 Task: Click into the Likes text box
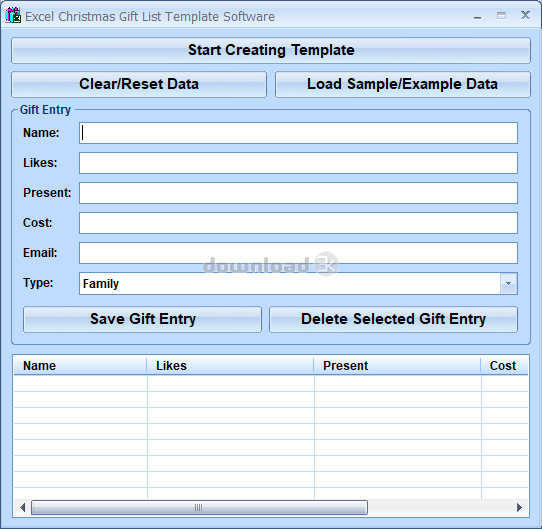click(x=298, y=163)
